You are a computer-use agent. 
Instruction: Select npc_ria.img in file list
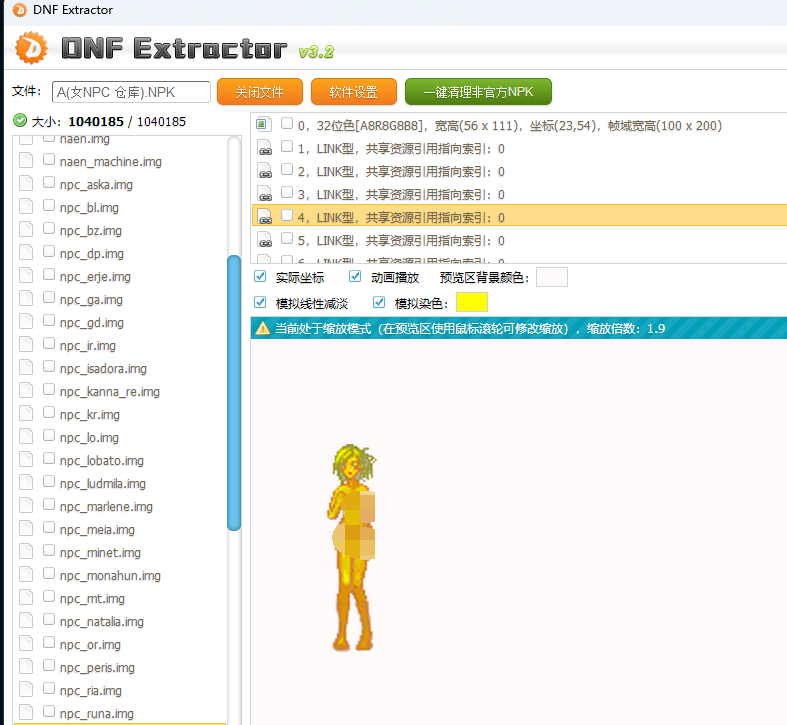(x=90, y=691)
